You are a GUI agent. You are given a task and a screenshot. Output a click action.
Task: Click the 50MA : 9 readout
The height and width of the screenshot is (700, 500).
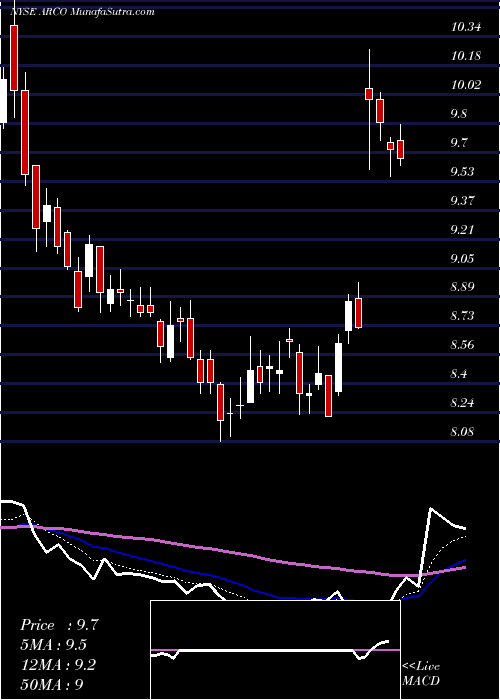coord(52,684)
